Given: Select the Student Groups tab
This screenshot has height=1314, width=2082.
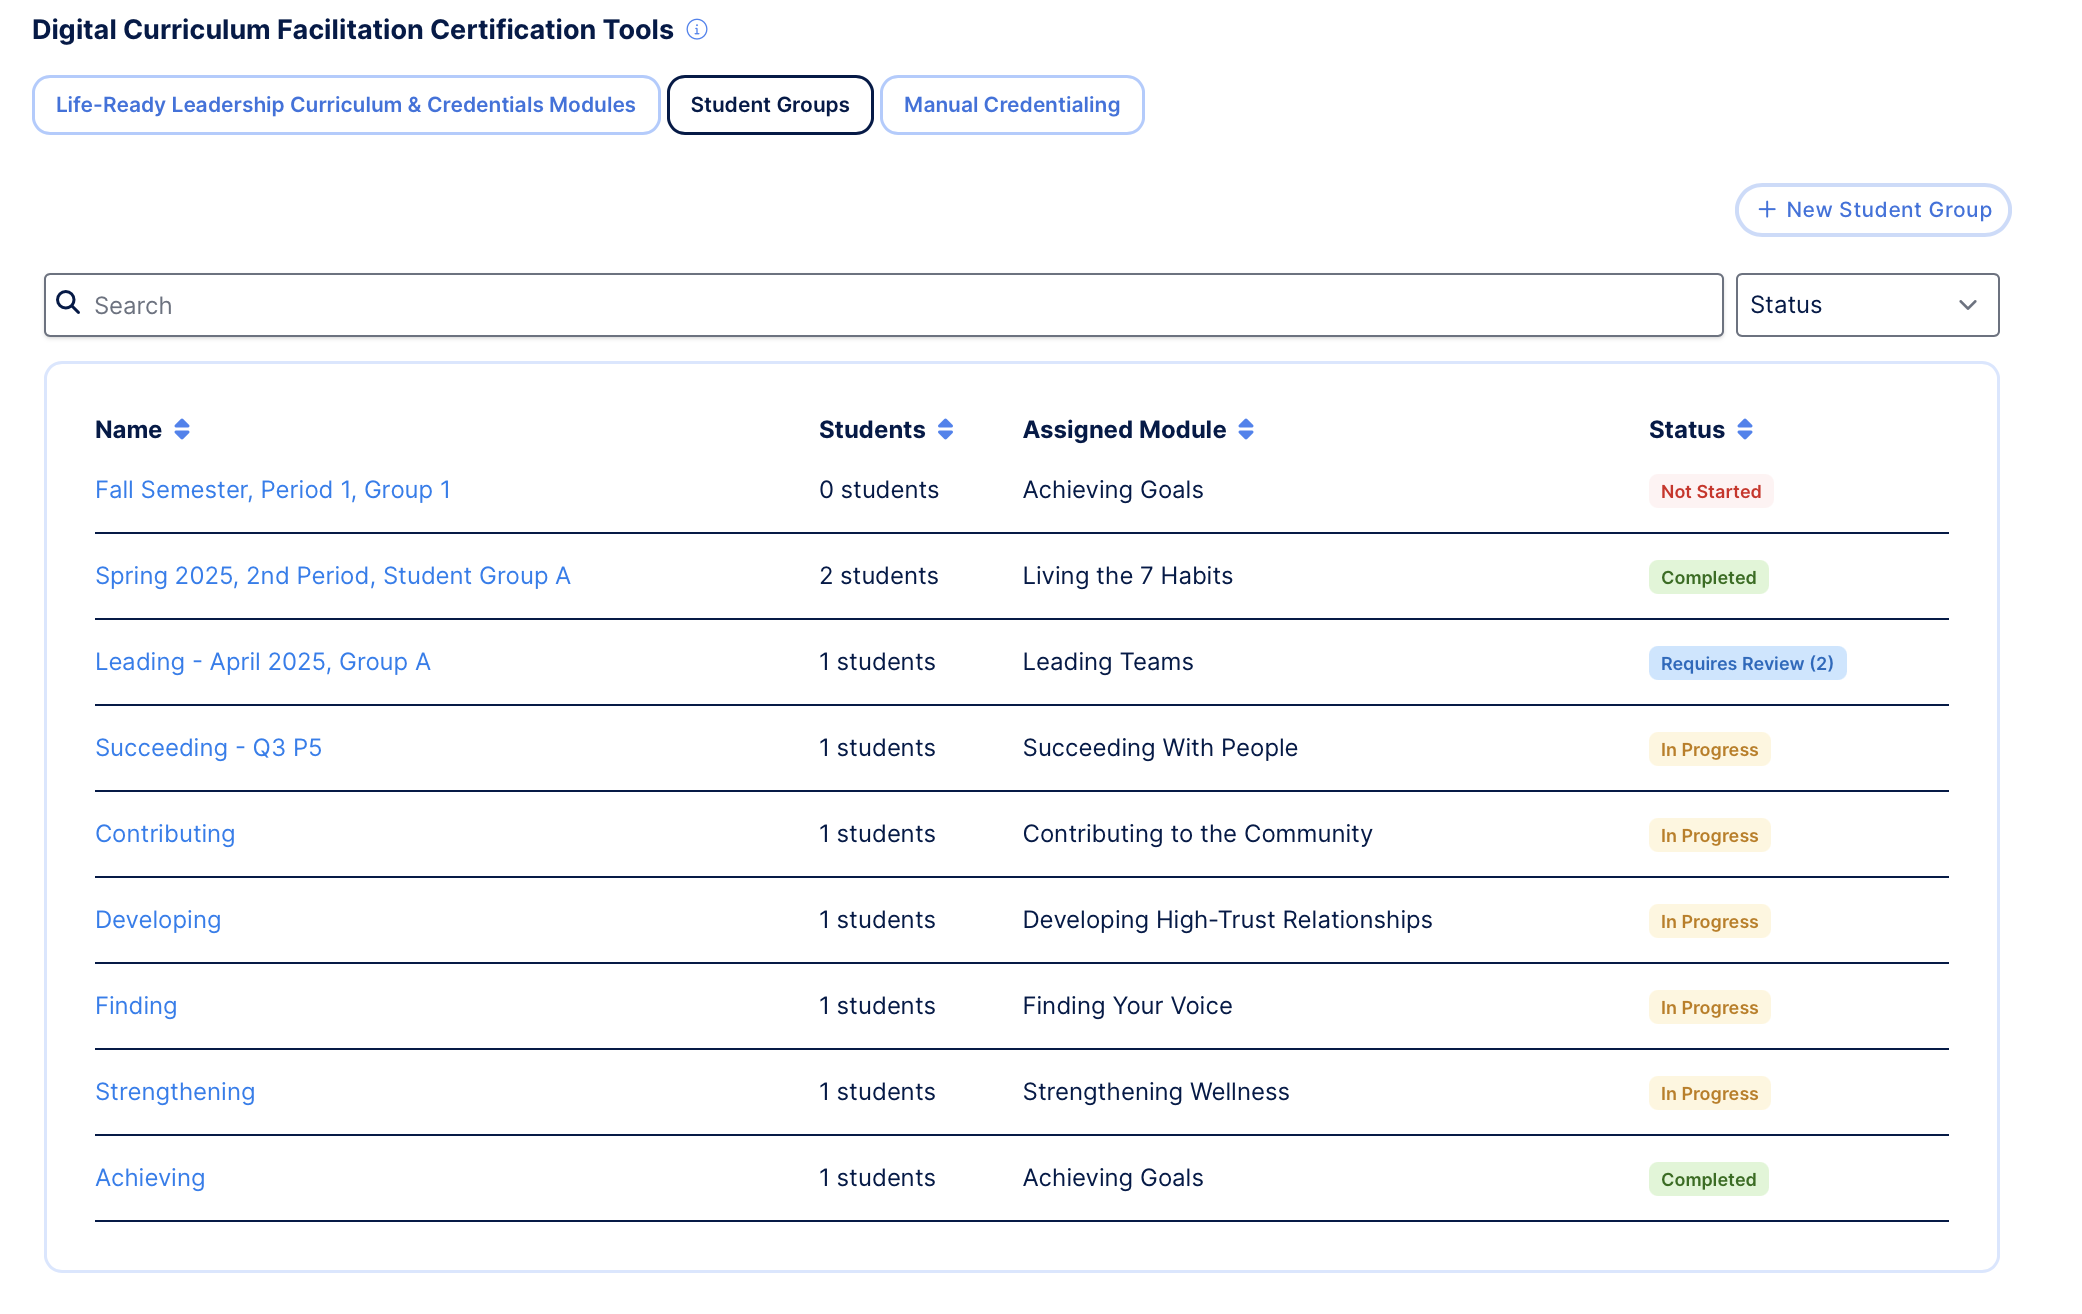Looking at the screenshot, I should pyautogui.click(x=769, y=105).
